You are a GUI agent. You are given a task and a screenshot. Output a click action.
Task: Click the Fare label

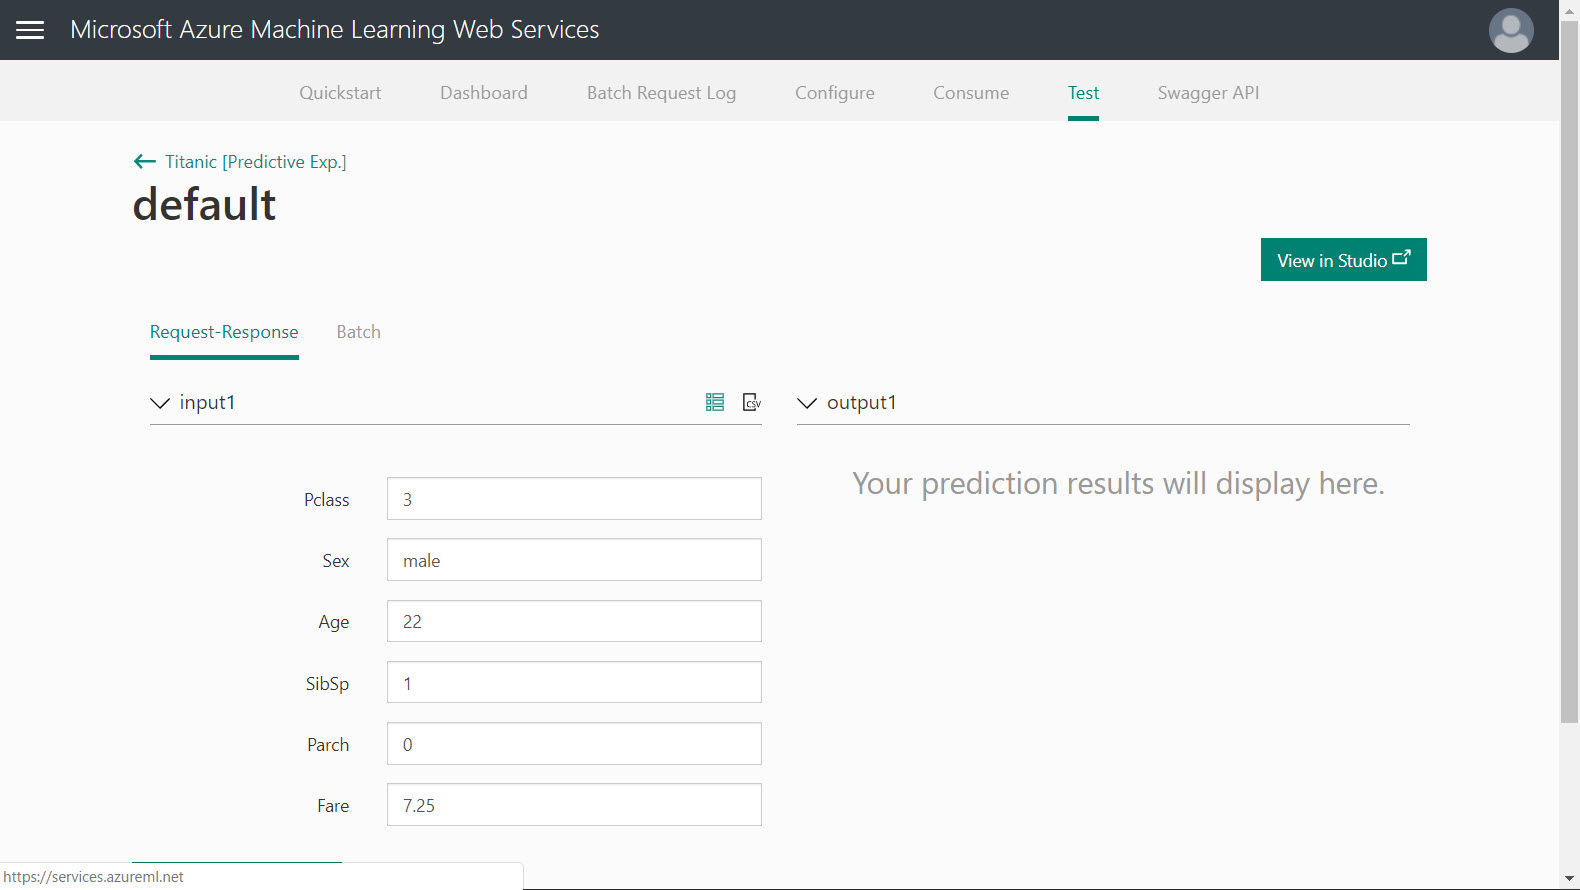[x=333, y=806]
